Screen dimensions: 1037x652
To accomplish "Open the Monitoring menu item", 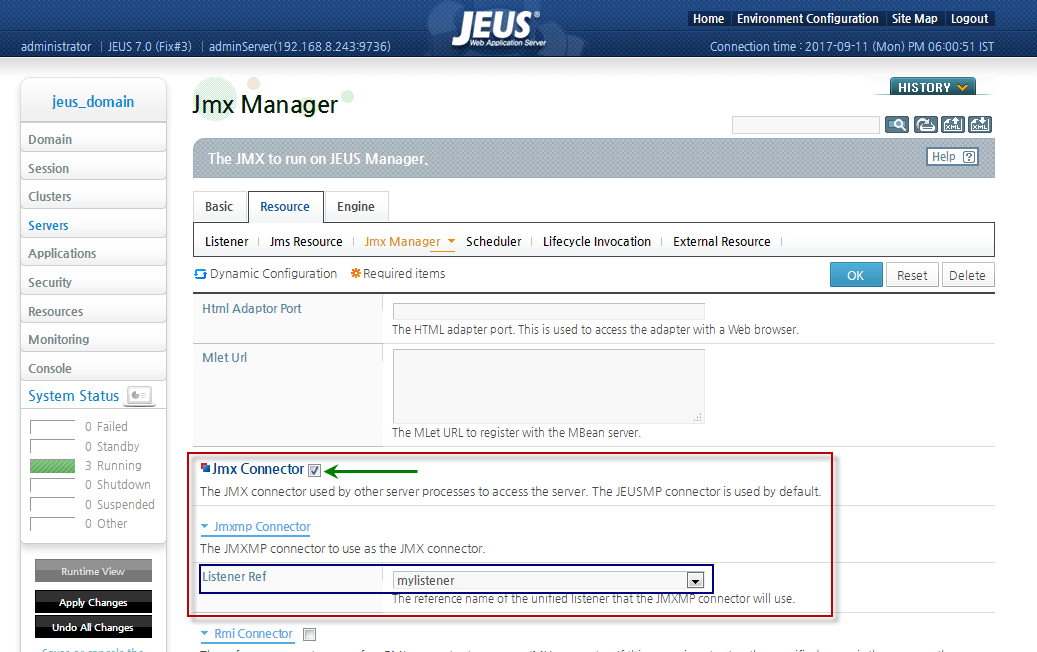I will 93,339.
